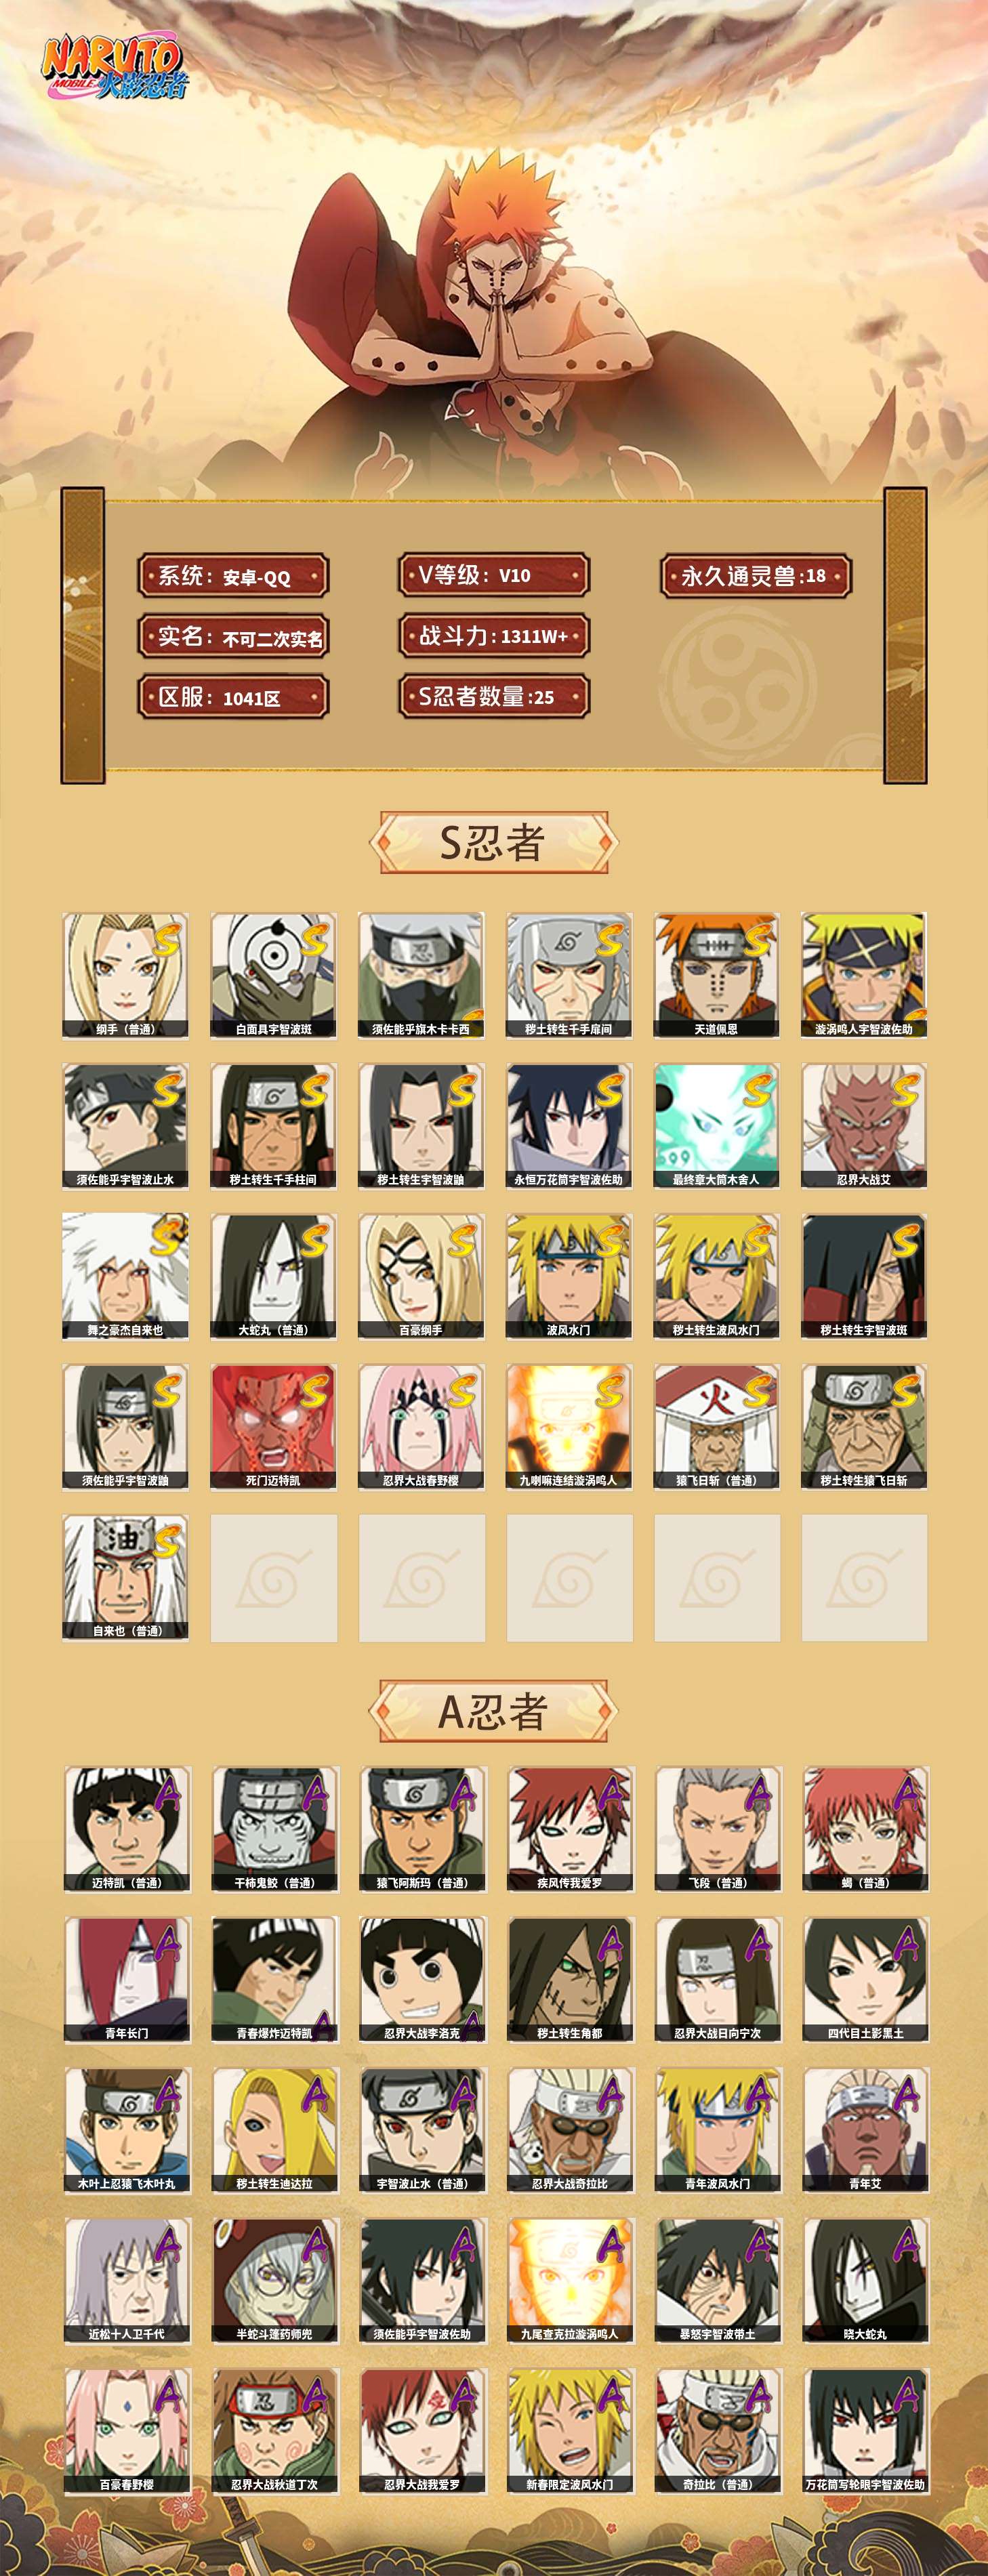Select the 青年长门 red-haired avatar
This screenshot has width=988, height=2576.
(127, 1979)
